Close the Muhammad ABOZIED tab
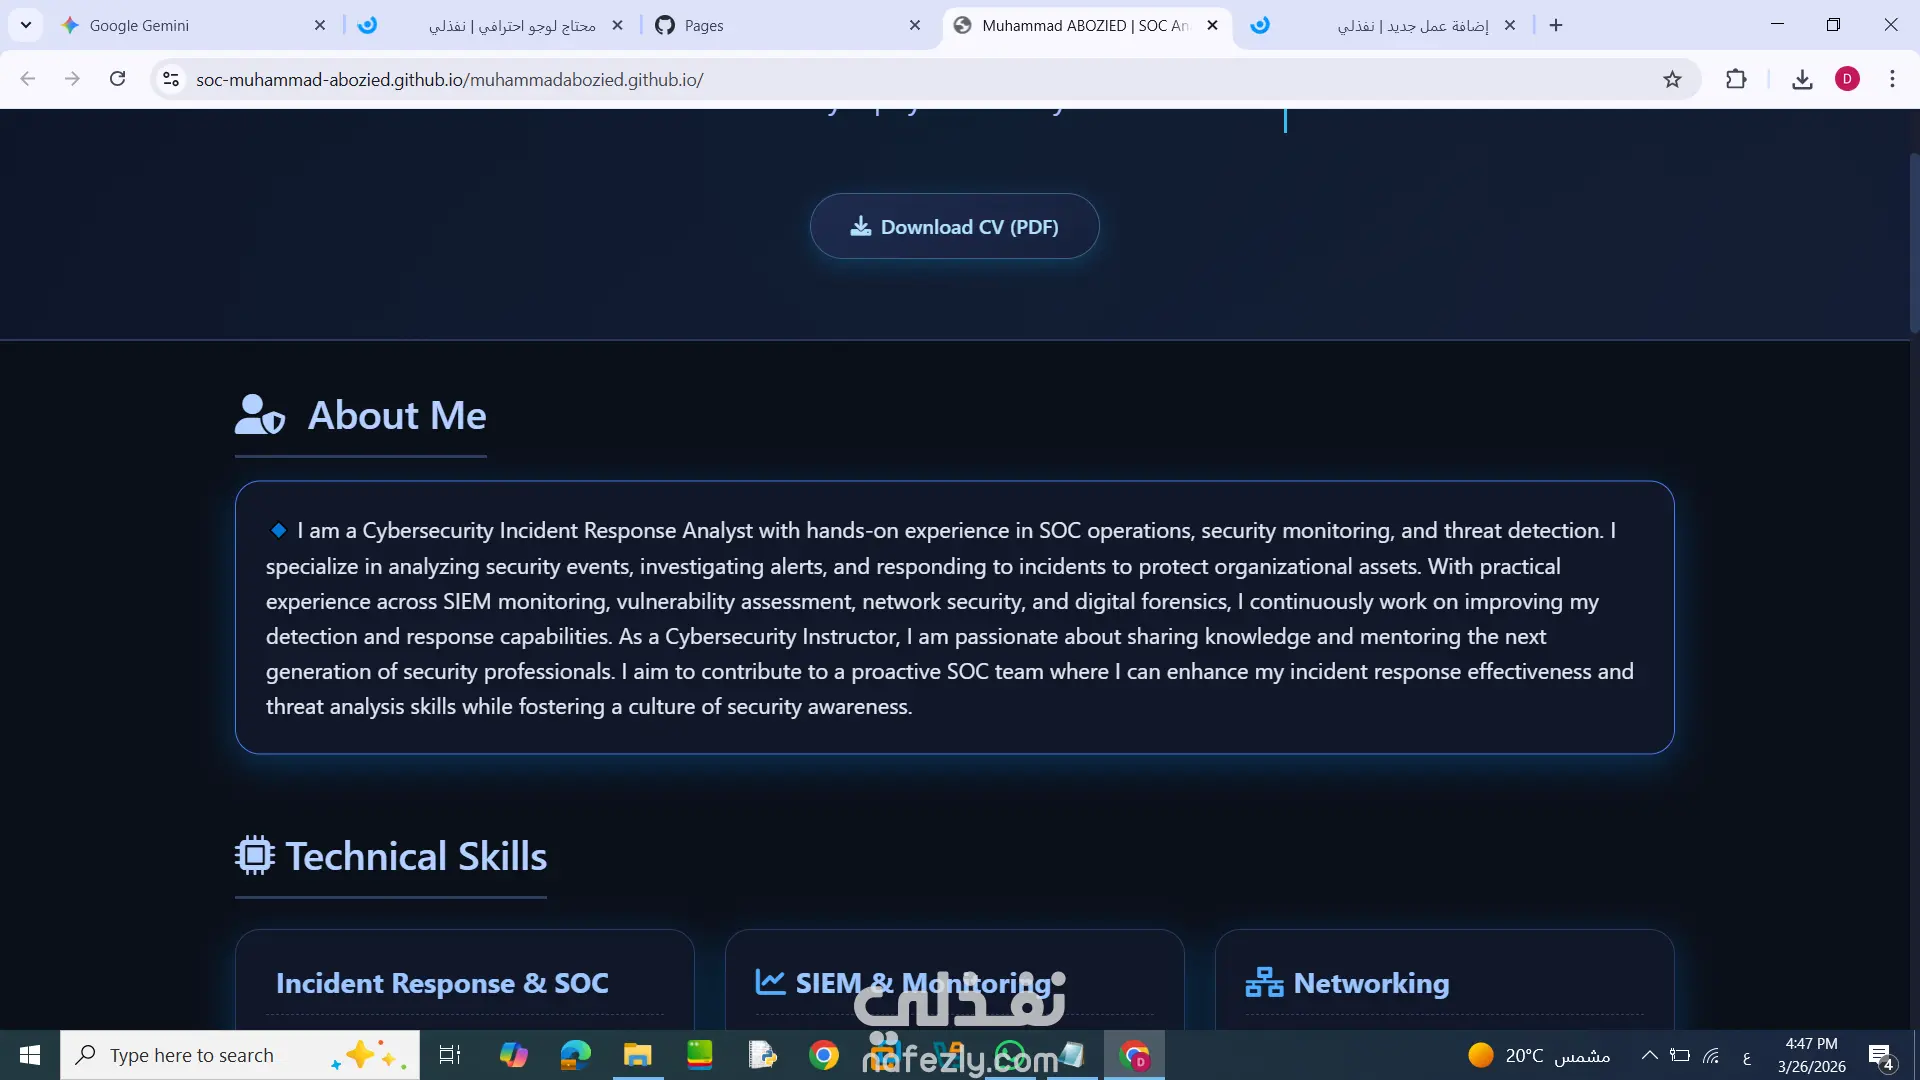The image size is (1920, 1080). (x=1212, y=25)
